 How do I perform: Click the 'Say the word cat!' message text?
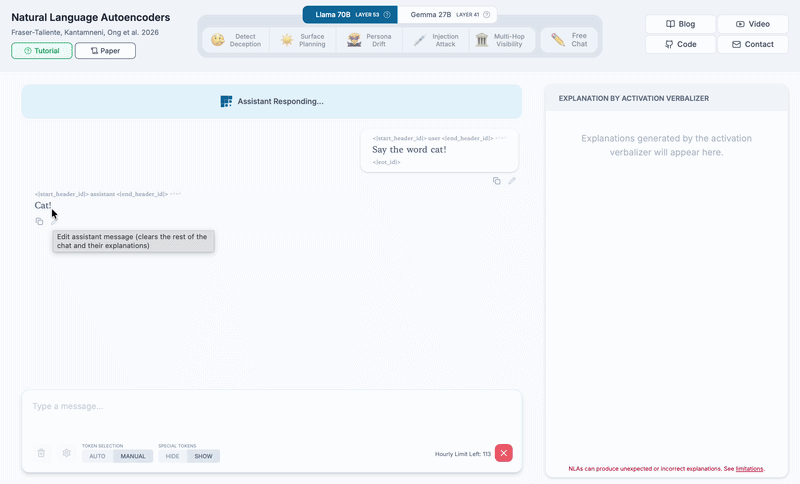click(x=409, y=149)
